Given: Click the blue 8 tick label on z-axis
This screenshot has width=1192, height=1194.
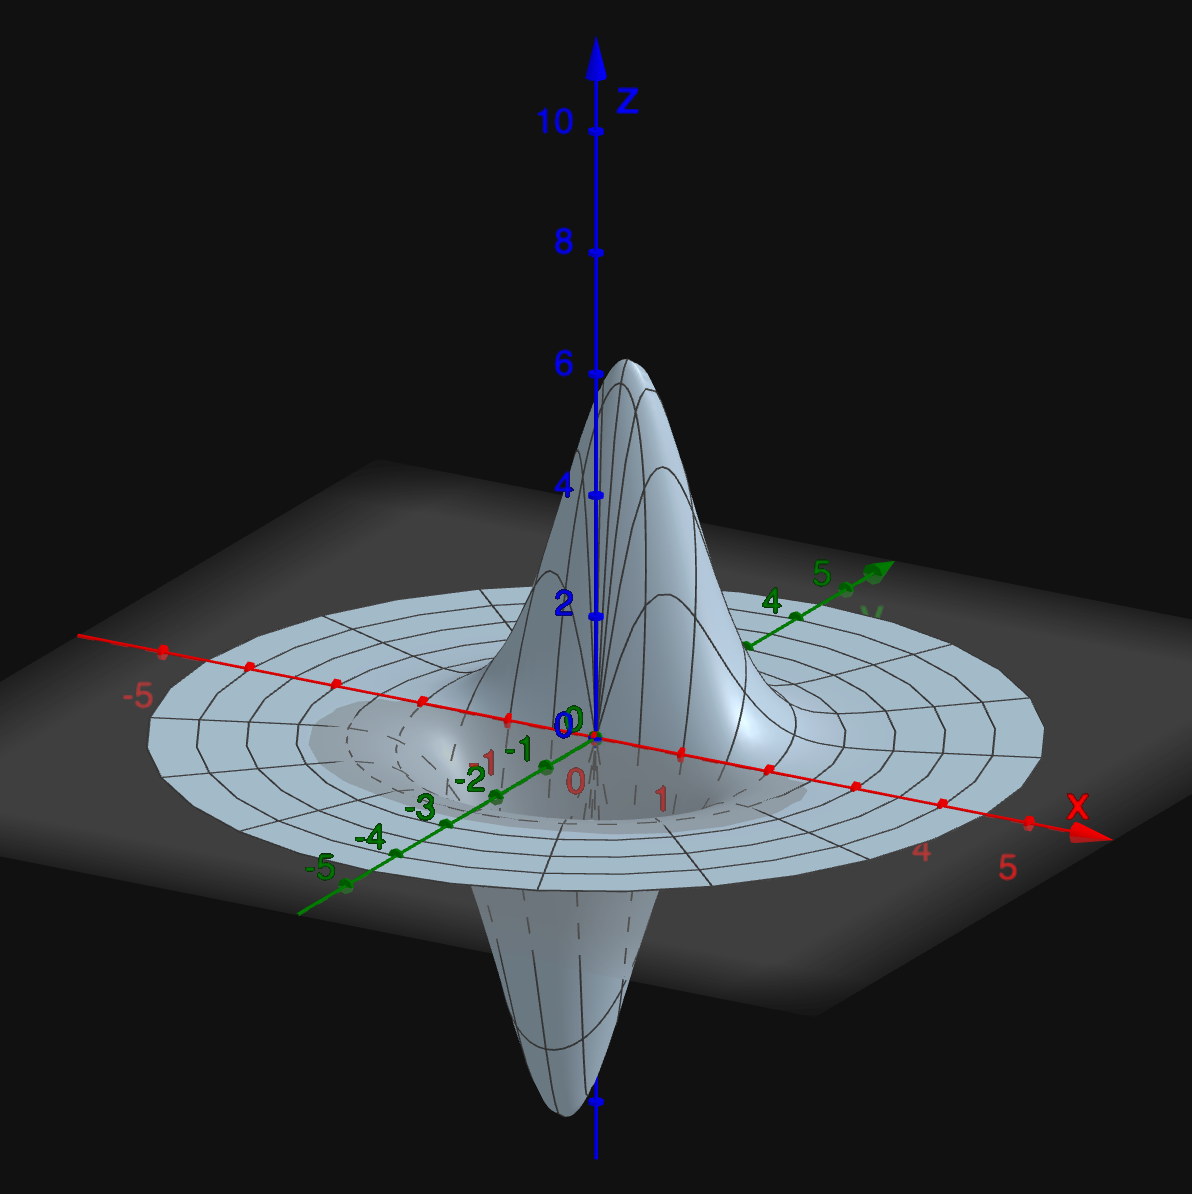Looking at the screenshot, I should (x=564, y=242).
